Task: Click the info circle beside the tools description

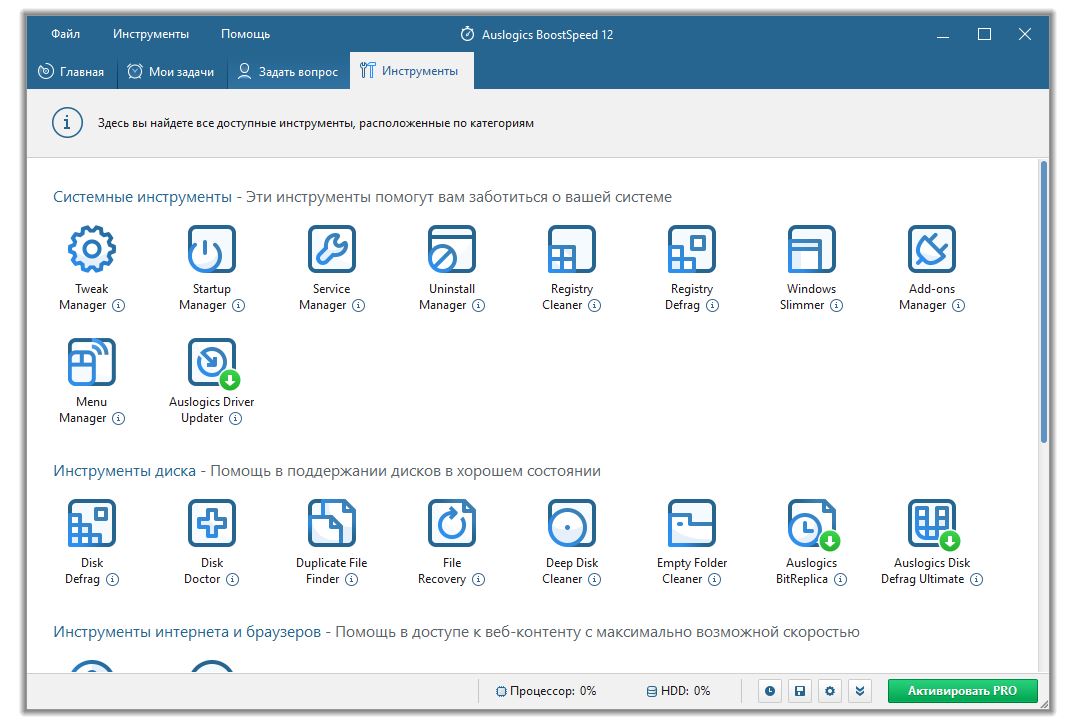Action: (x=67, y=123)
